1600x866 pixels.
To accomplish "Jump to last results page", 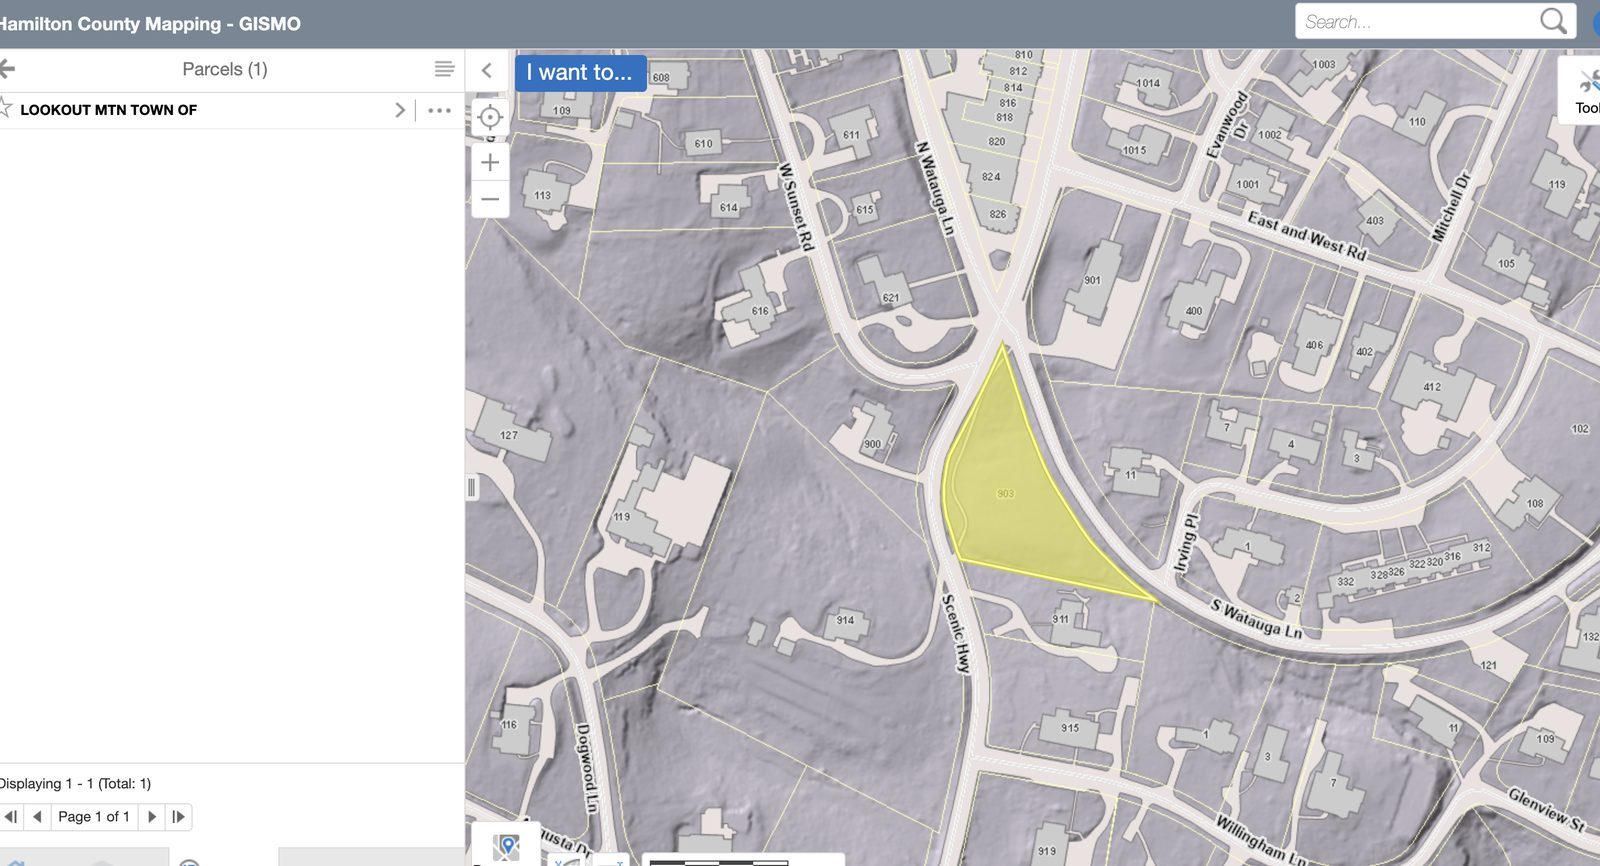I will pyautogui.click(x=178, y=817).
